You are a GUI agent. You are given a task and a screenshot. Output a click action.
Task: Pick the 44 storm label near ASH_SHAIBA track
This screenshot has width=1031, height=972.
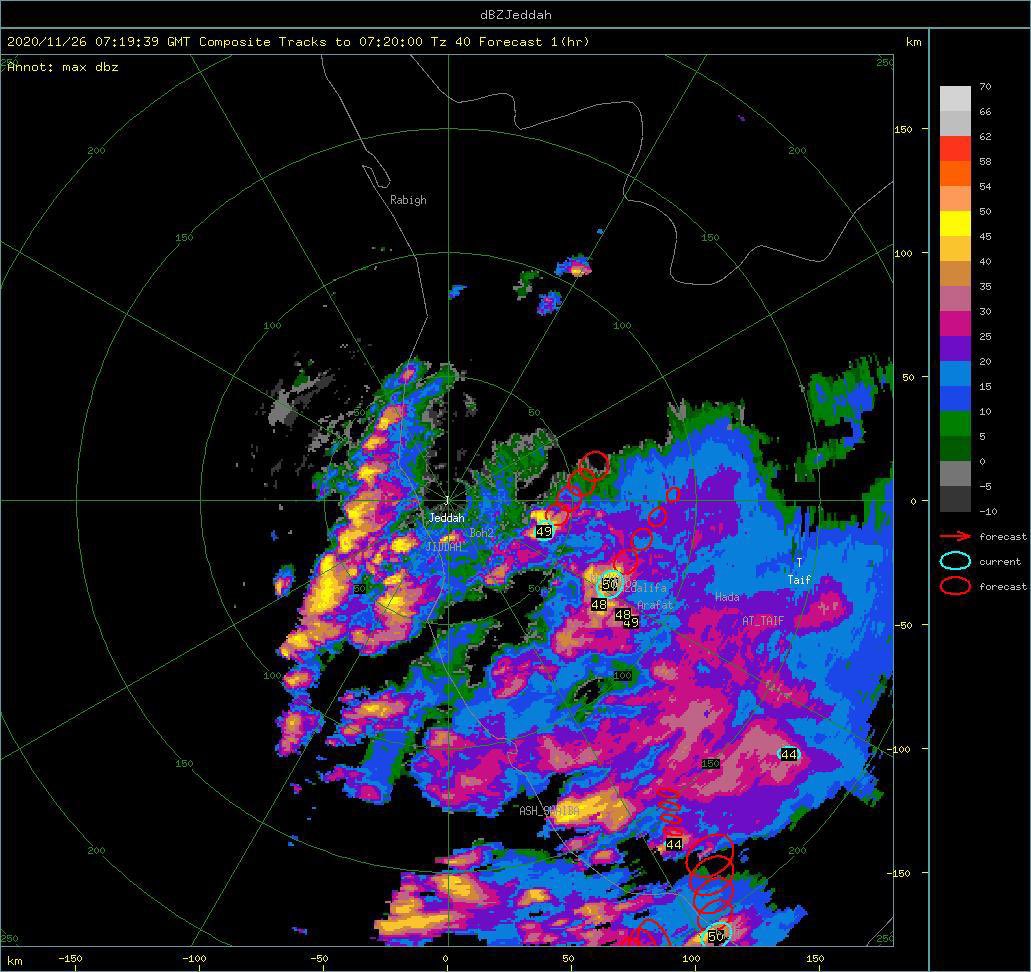click(x=674, y=844)
